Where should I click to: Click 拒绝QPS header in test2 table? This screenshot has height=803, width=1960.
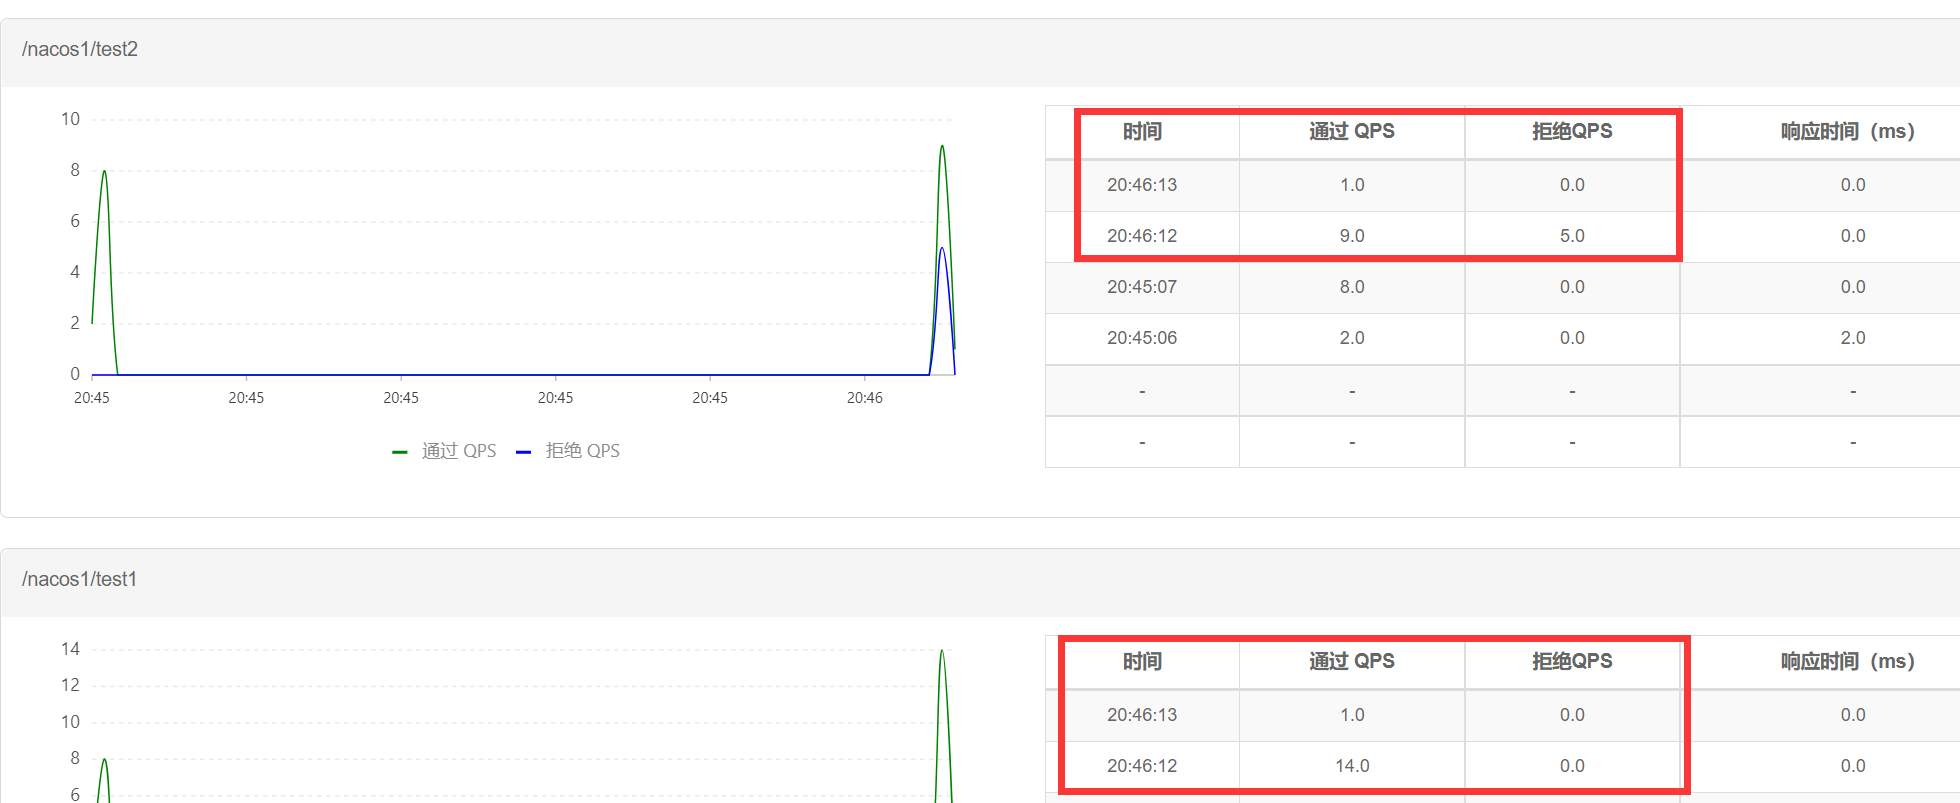(x=1572, y=131)
